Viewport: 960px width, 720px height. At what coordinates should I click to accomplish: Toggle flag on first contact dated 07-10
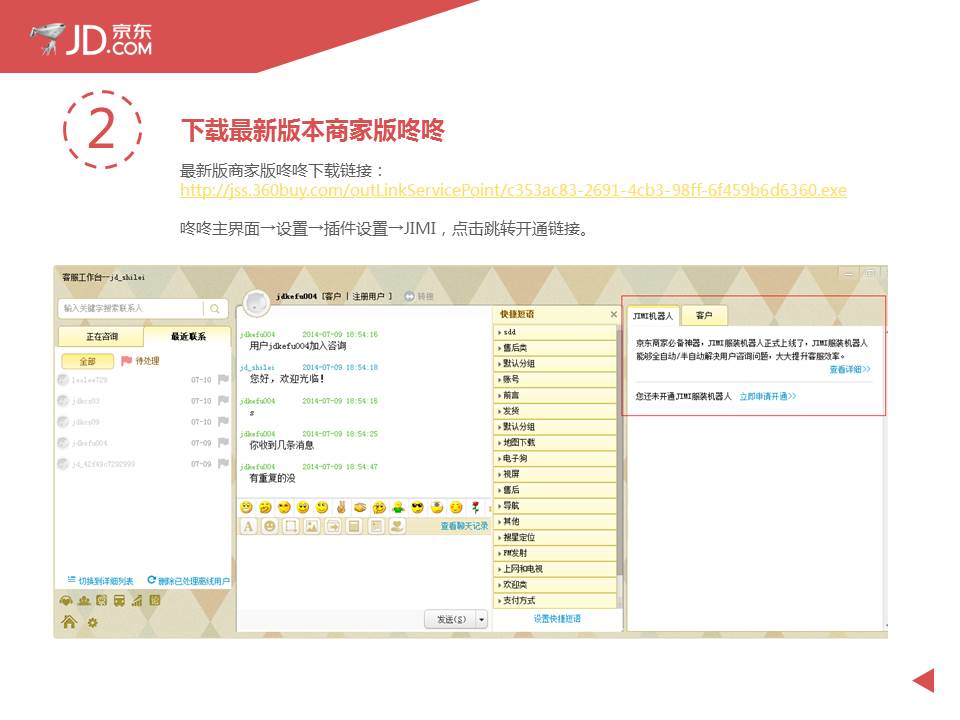223,380
